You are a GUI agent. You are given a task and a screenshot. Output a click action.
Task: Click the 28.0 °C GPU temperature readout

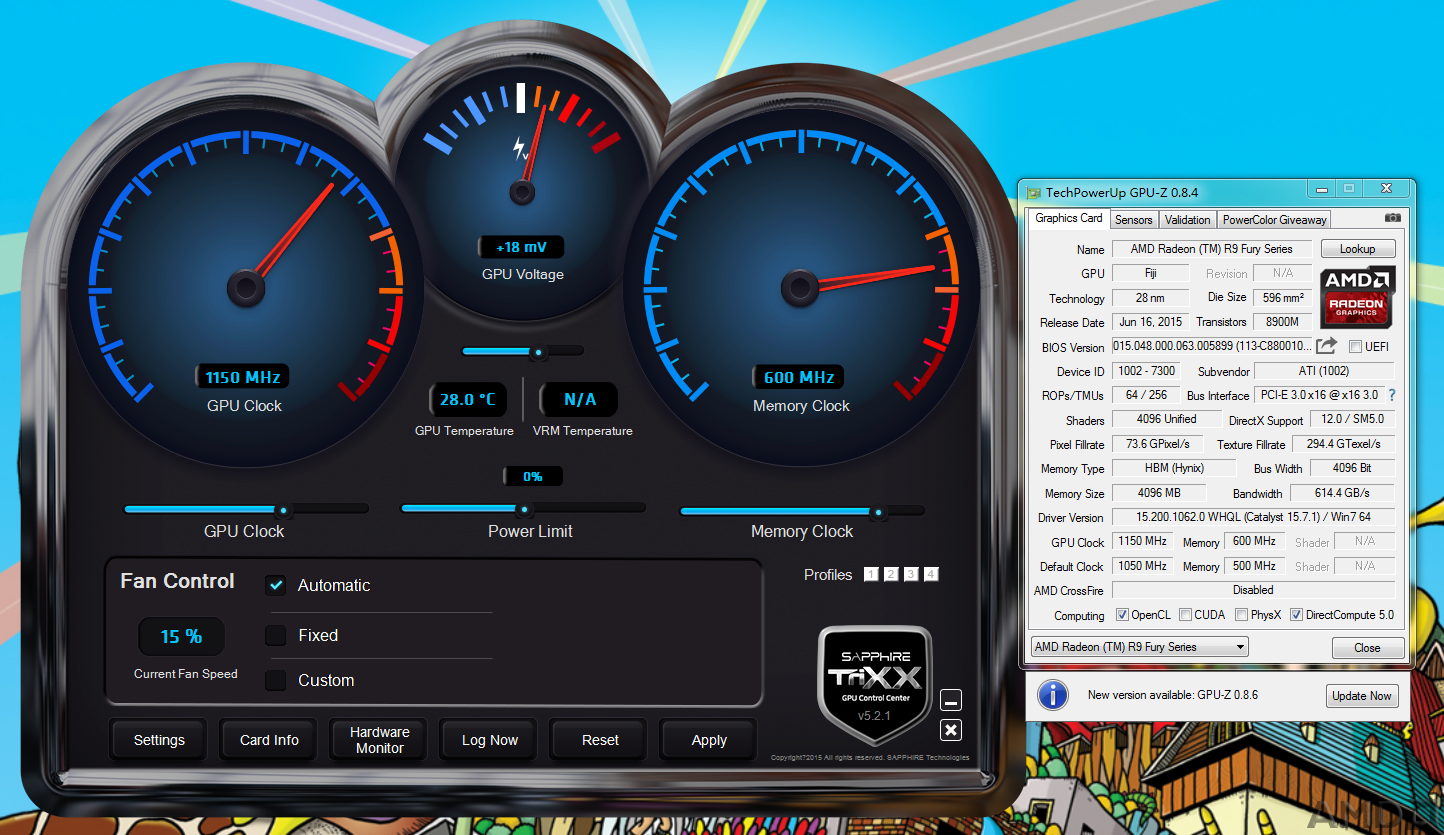click(x=468, y=400)
